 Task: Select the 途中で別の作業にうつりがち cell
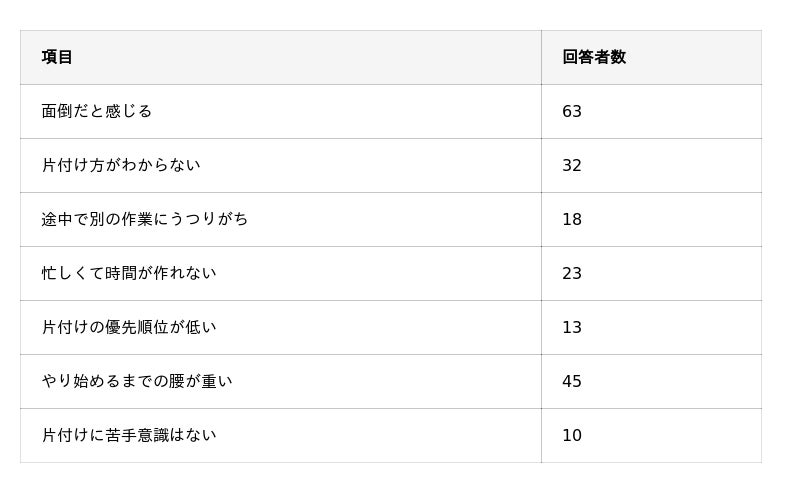click(145, 219)
